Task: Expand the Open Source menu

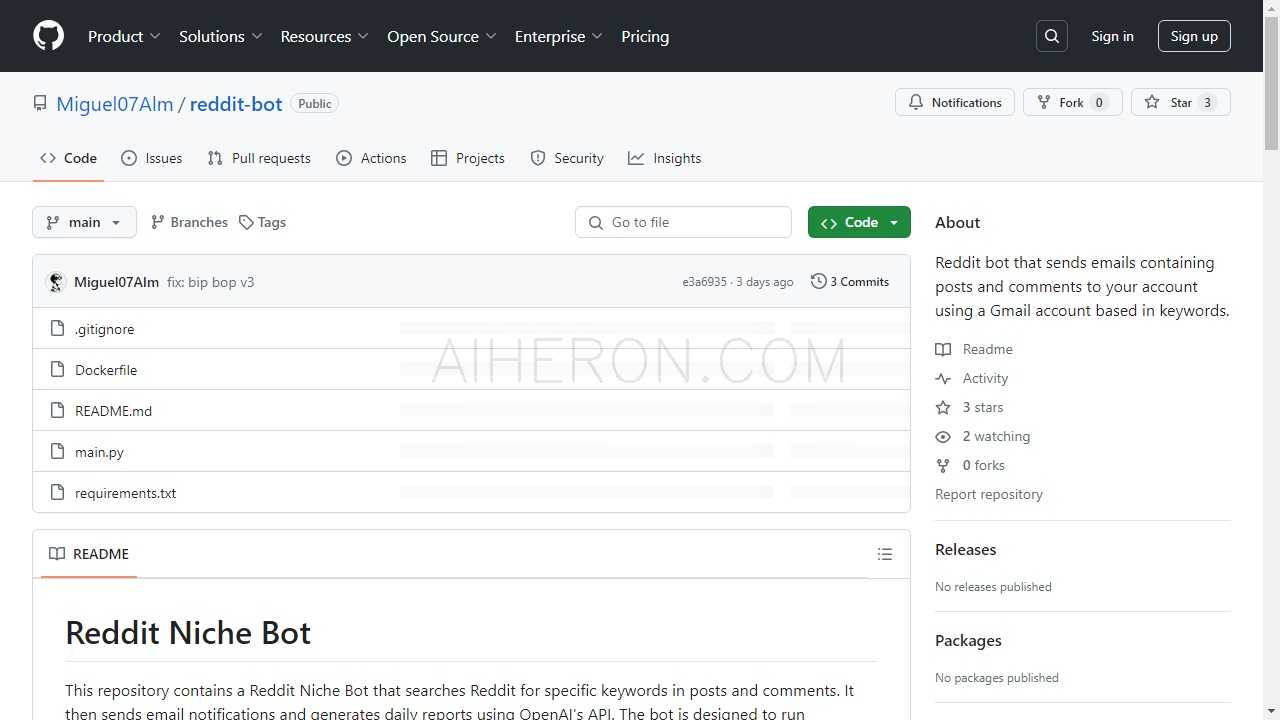Action: (441, 36)
